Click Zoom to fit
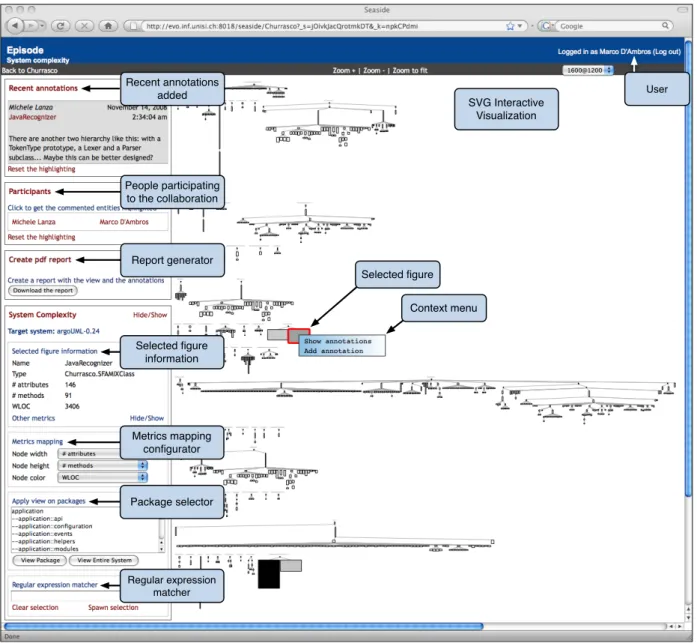This screenshot has width=697, height=643. [x=409, y=70]
